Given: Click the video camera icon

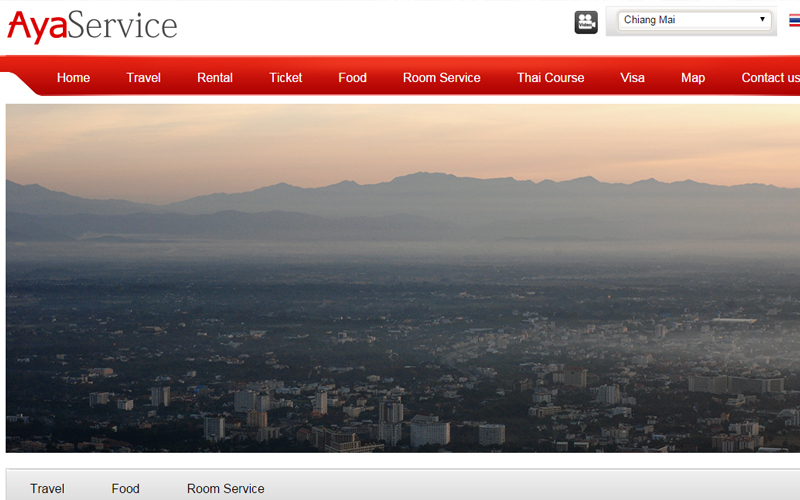Looking at the screenshot, I should (586, 22).
